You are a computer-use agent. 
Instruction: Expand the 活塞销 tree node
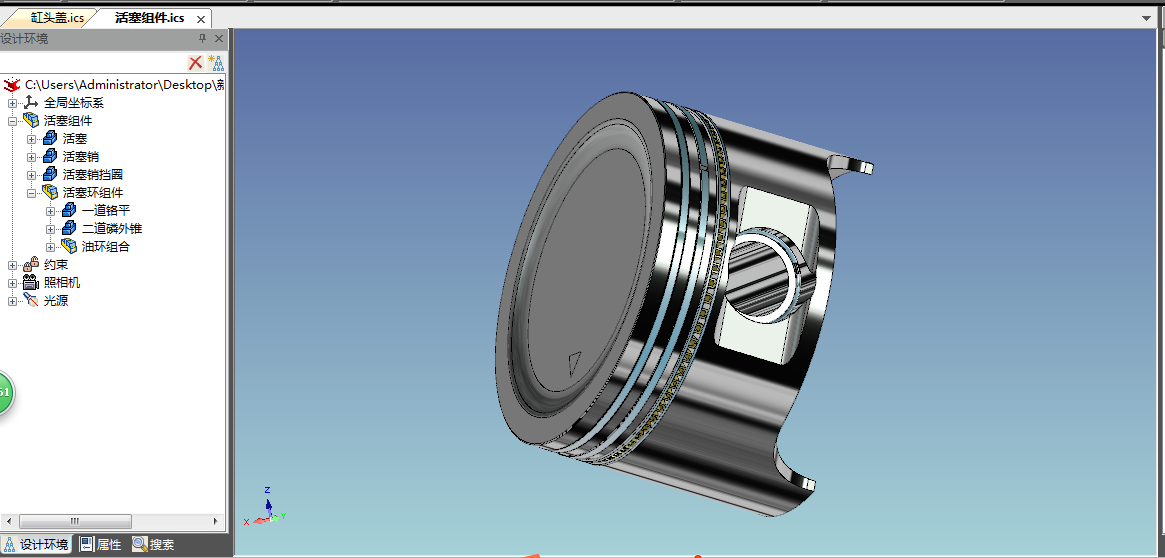pos(31,157)
